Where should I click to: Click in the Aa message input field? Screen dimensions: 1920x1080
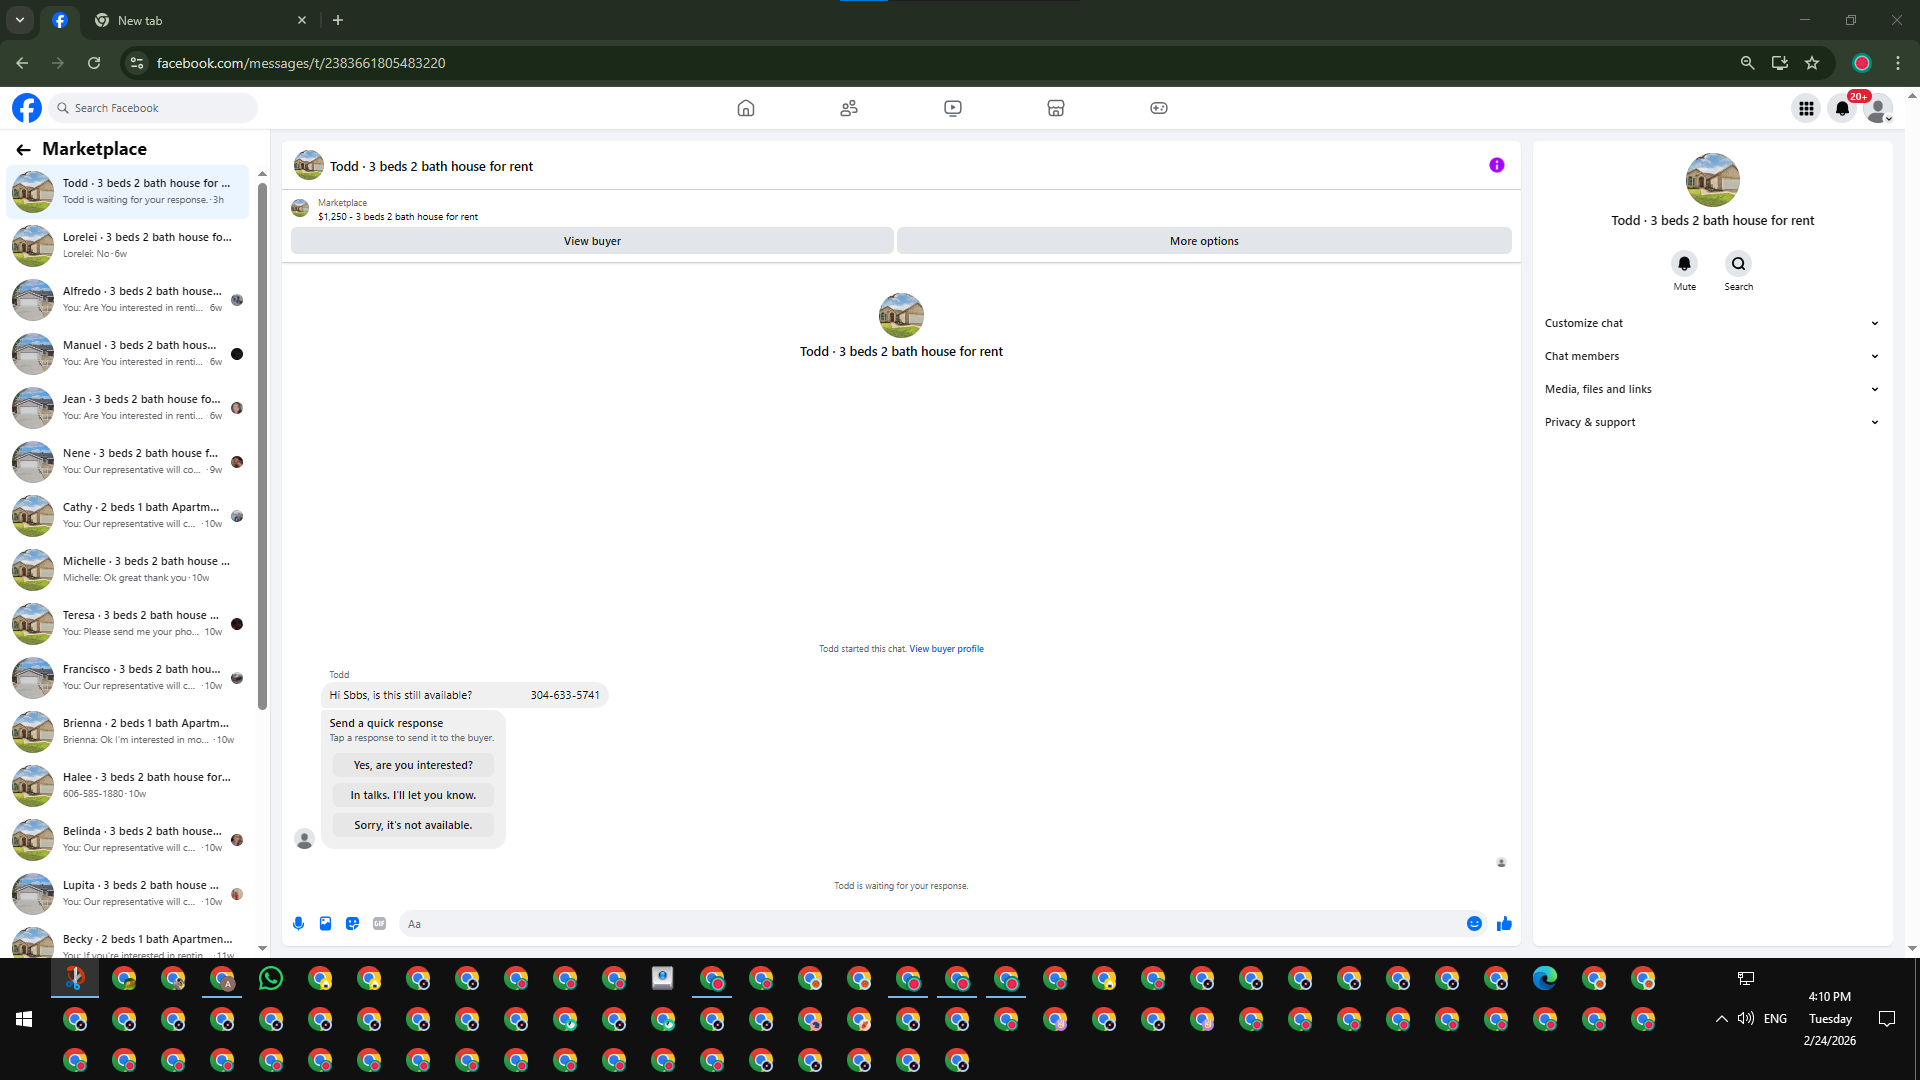coord(930,924)
